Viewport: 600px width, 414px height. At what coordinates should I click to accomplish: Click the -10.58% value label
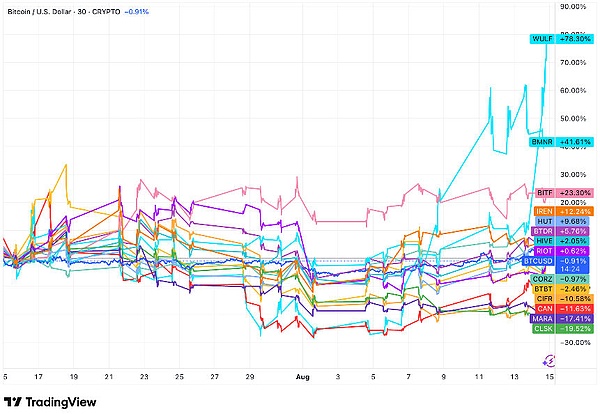[575, 299]
